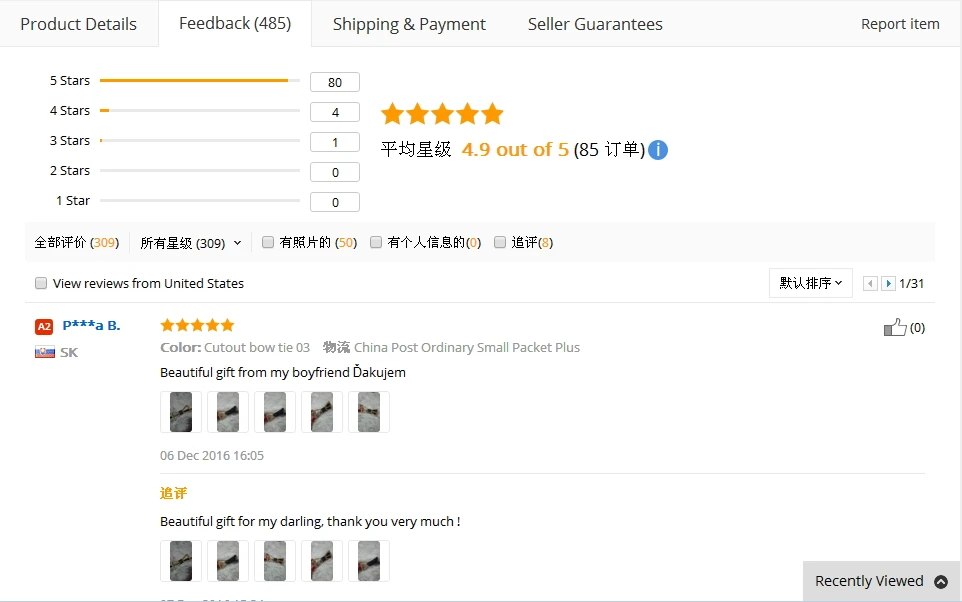This screenshot has width=962, height=602.
Task: Click the A2 buyer level badge
Action: tap(44, 326)
